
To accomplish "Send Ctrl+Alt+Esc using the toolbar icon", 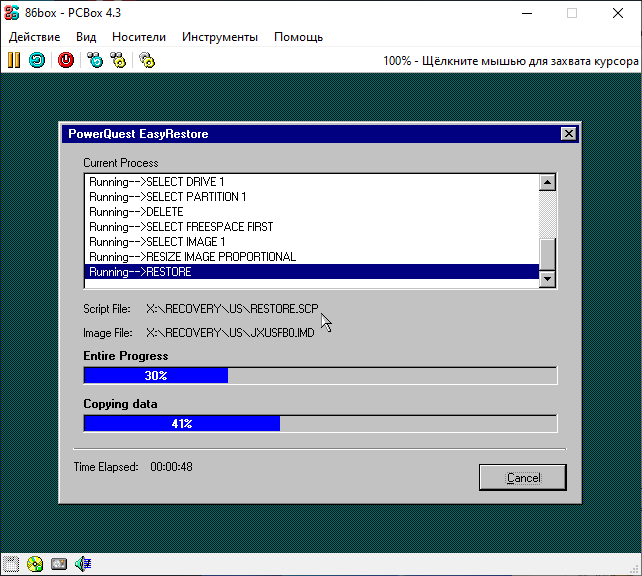I will coord(118,60).
